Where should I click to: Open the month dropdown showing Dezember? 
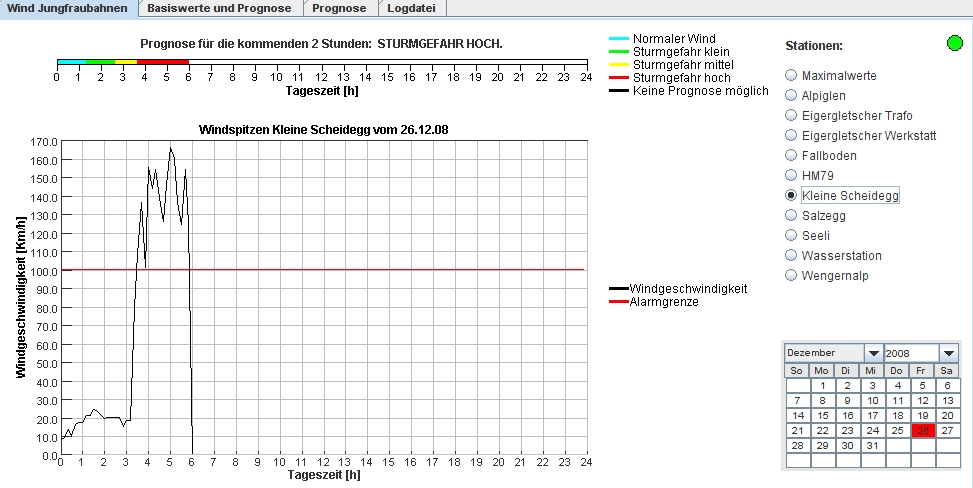click(873, 353)
